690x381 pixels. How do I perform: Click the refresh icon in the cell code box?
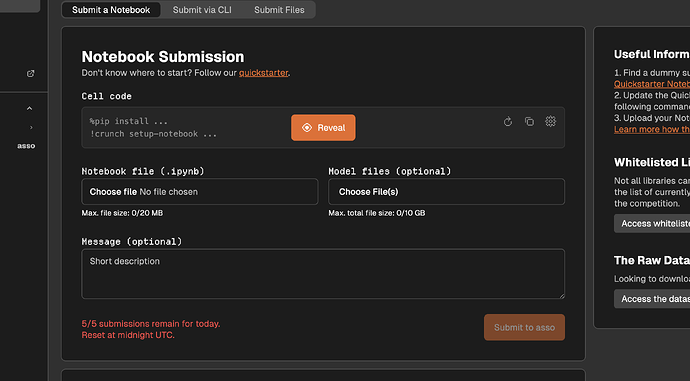(508, 121)
